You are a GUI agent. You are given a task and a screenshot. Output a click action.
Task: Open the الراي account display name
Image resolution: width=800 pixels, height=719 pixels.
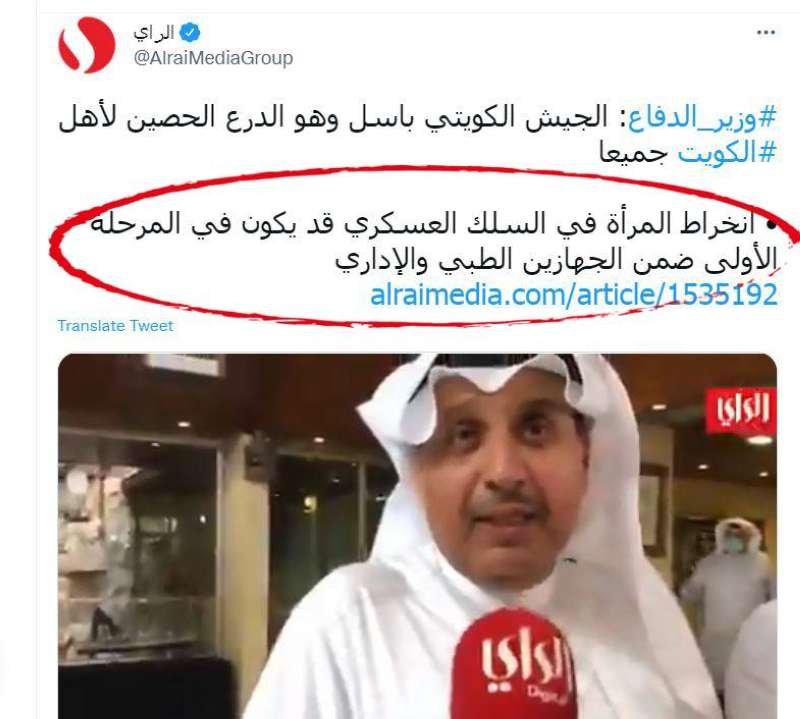click(154, 33)
